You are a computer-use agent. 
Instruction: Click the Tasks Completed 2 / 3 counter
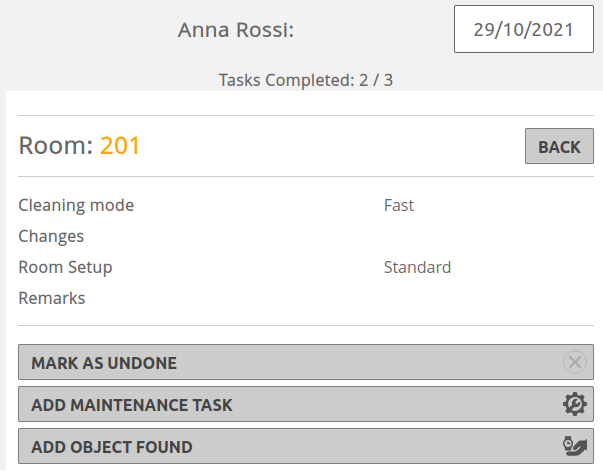point(306,80)
